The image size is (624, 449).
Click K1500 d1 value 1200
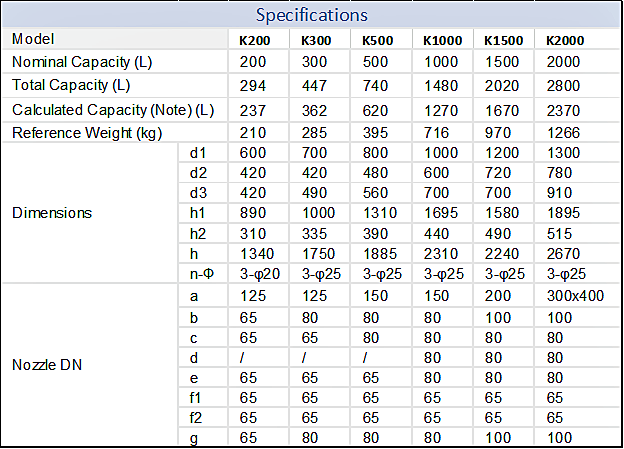(502, 153)
